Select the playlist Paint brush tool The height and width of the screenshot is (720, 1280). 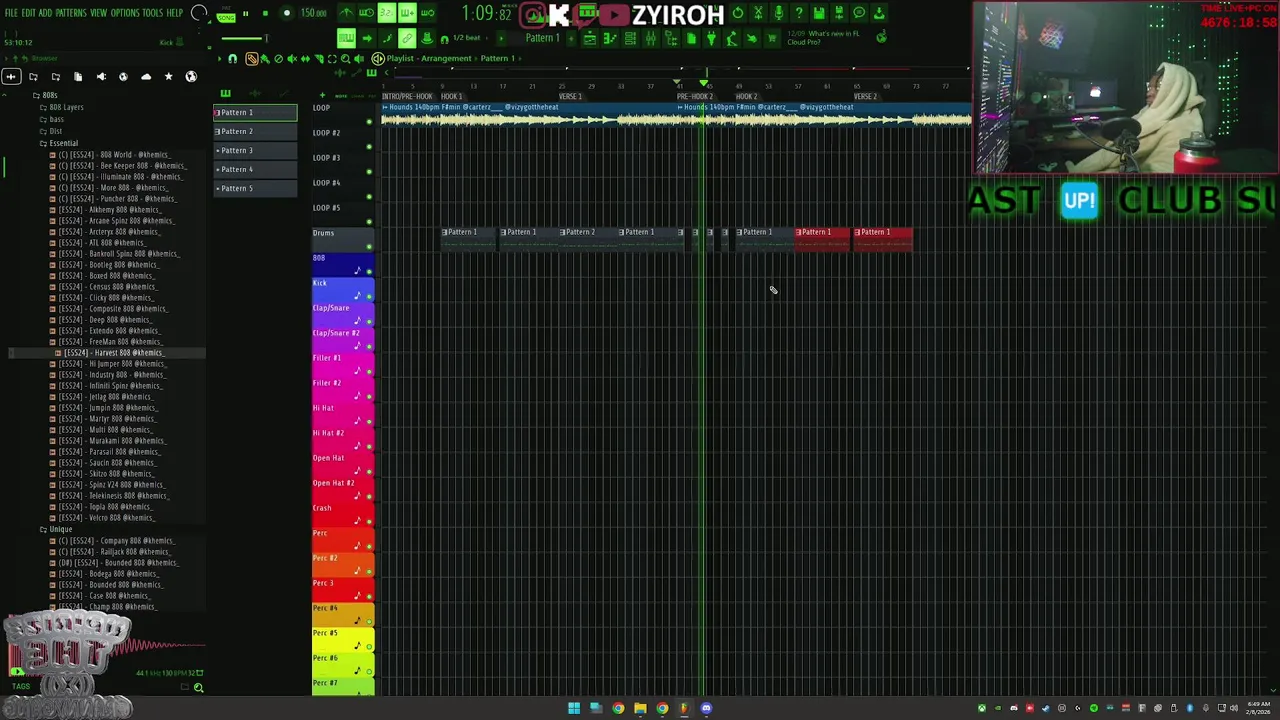pyautogui.click(x=265, y=58)
